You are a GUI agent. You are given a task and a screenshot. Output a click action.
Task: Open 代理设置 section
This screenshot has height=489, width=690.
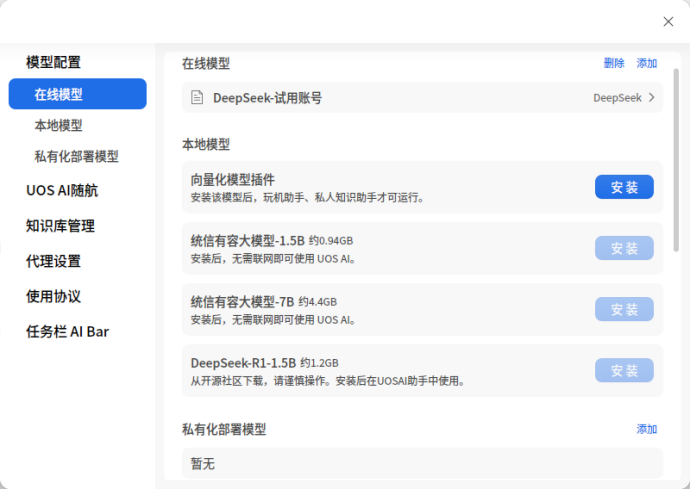[x=53, y=261]
